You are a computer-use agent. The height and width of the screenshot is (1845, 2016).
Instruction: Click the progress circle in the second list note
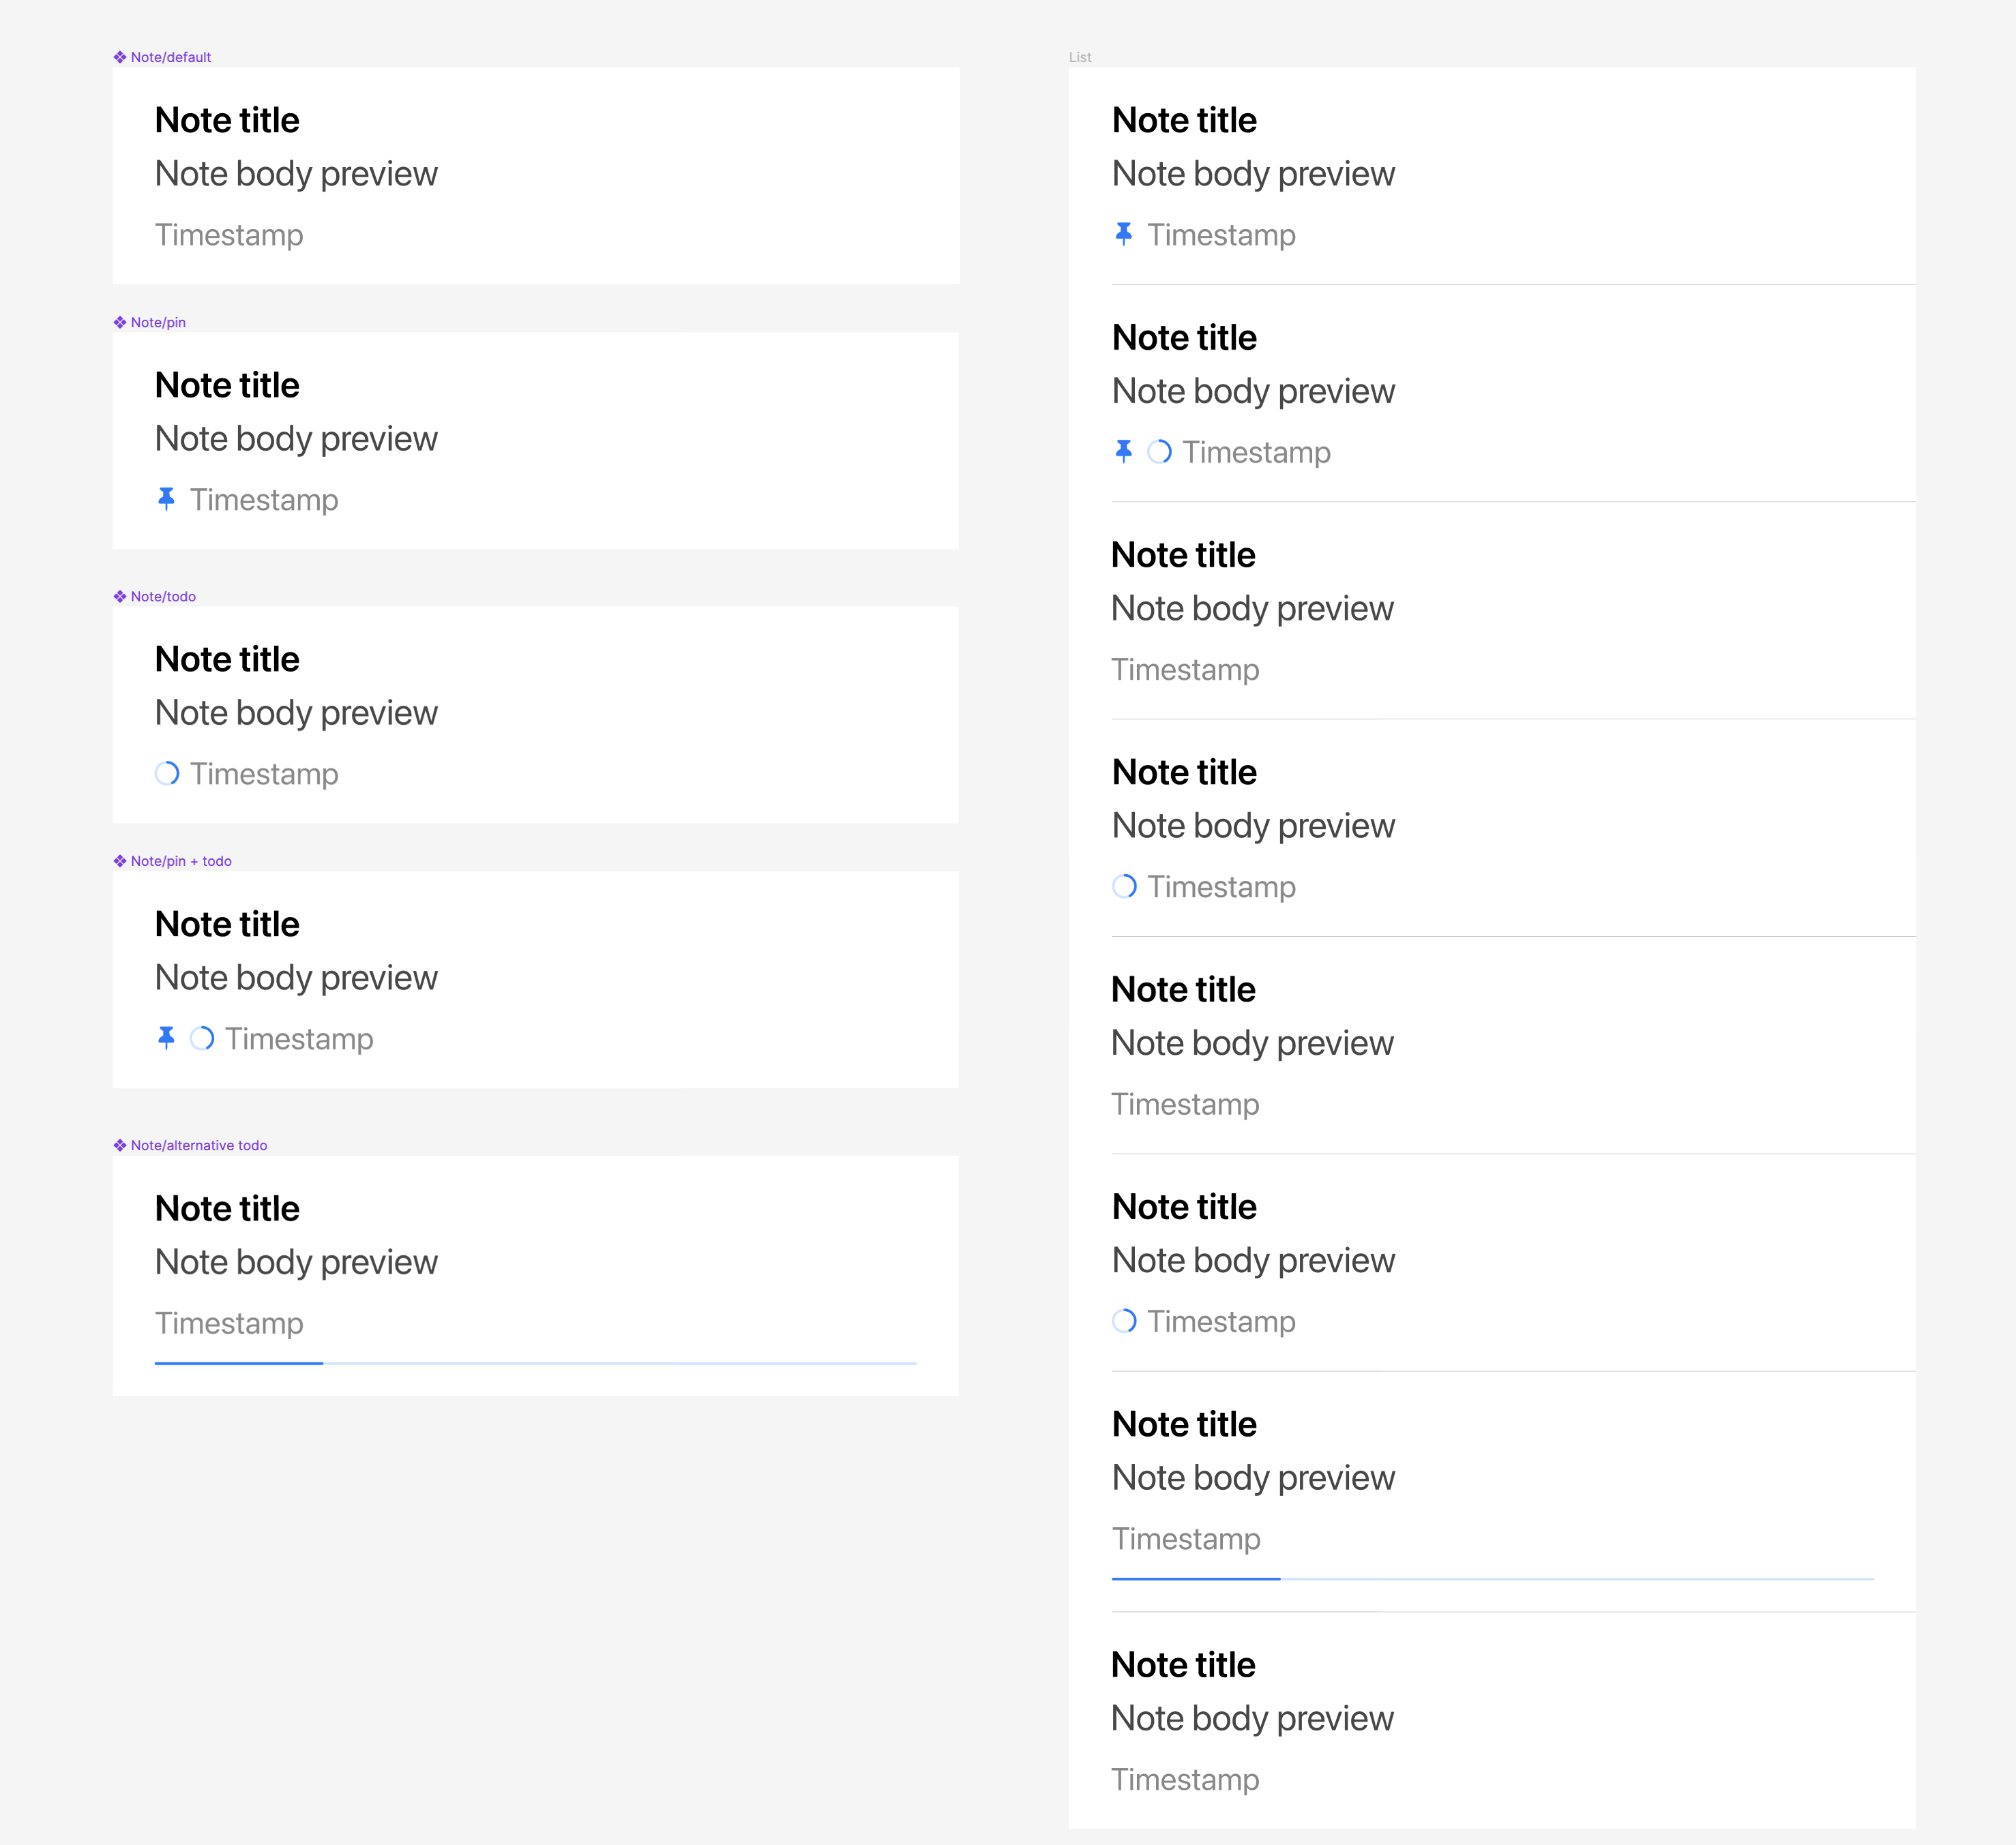pyautogui.click(x=1159, y=452)
